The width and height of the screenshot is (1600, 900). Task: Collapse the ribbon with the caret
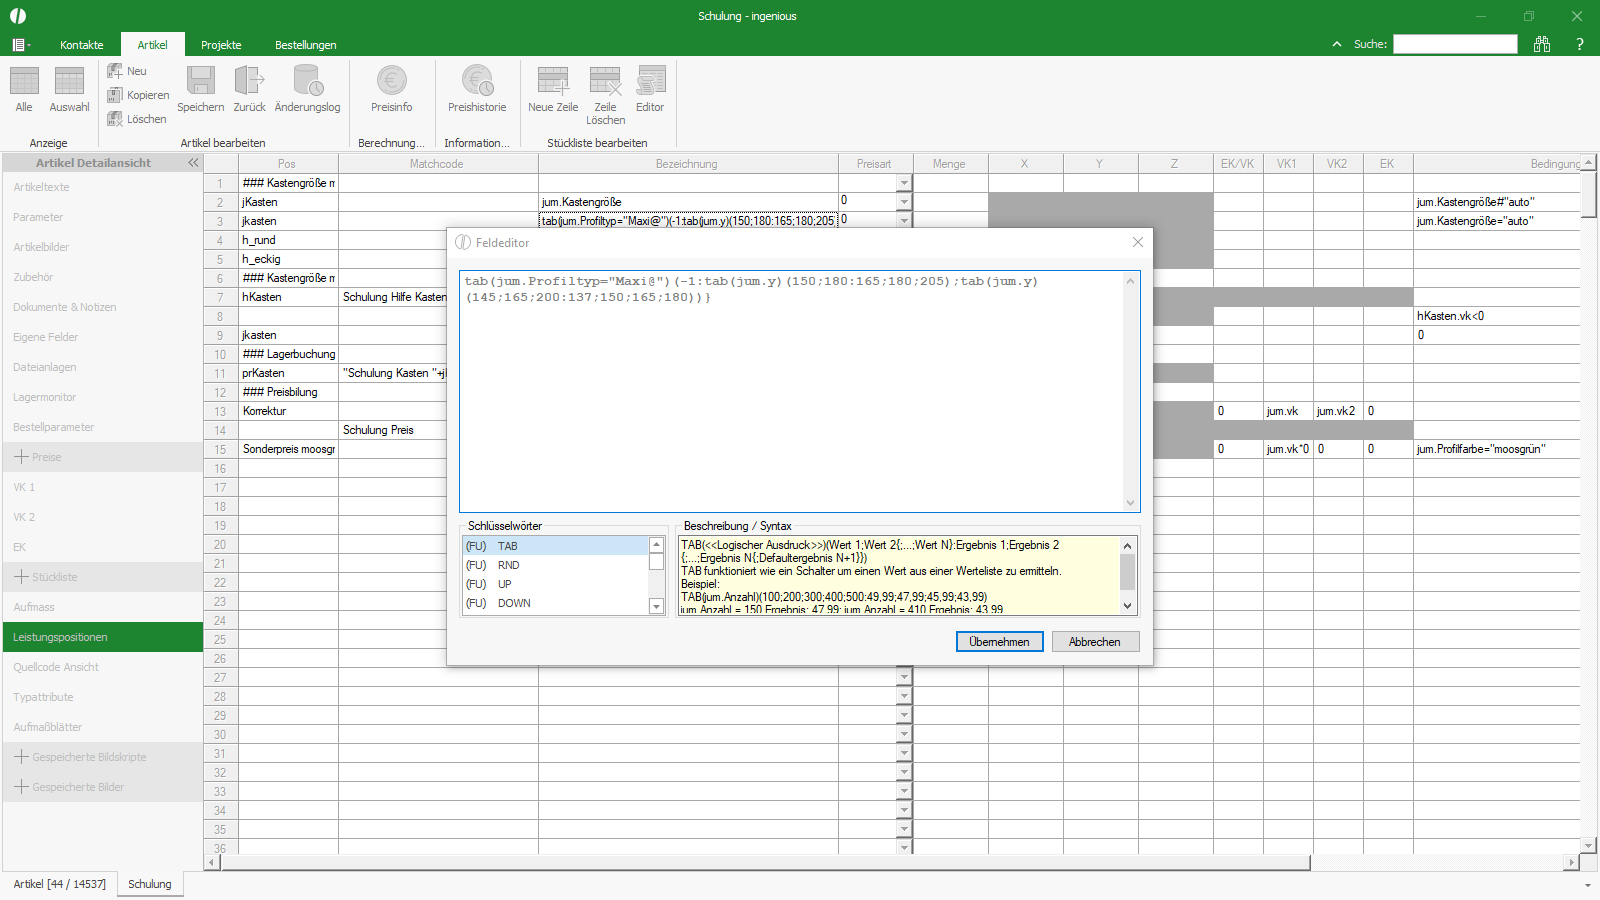tap(1337, 44)
